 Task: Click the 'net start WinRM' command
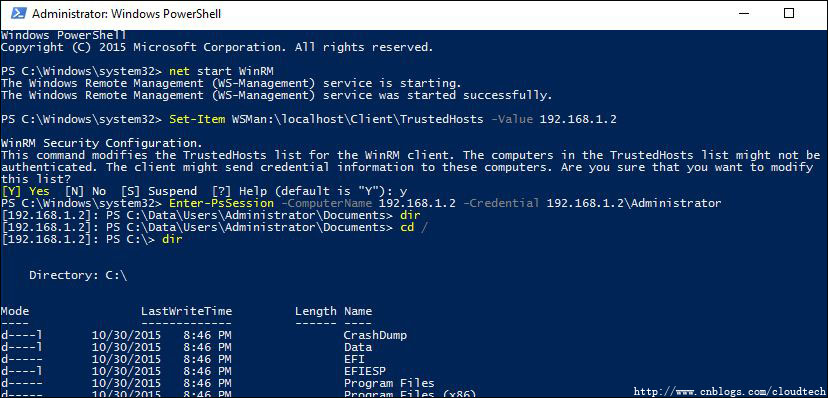[222, 71]
